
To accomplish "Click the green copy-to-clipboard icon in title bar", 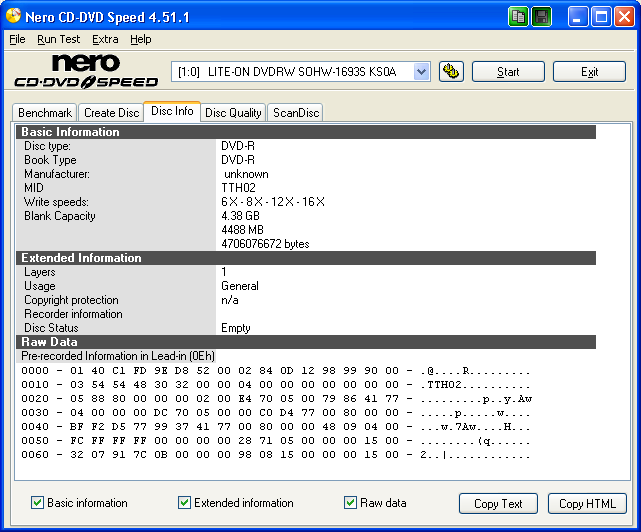I will (x=519, y=16).
